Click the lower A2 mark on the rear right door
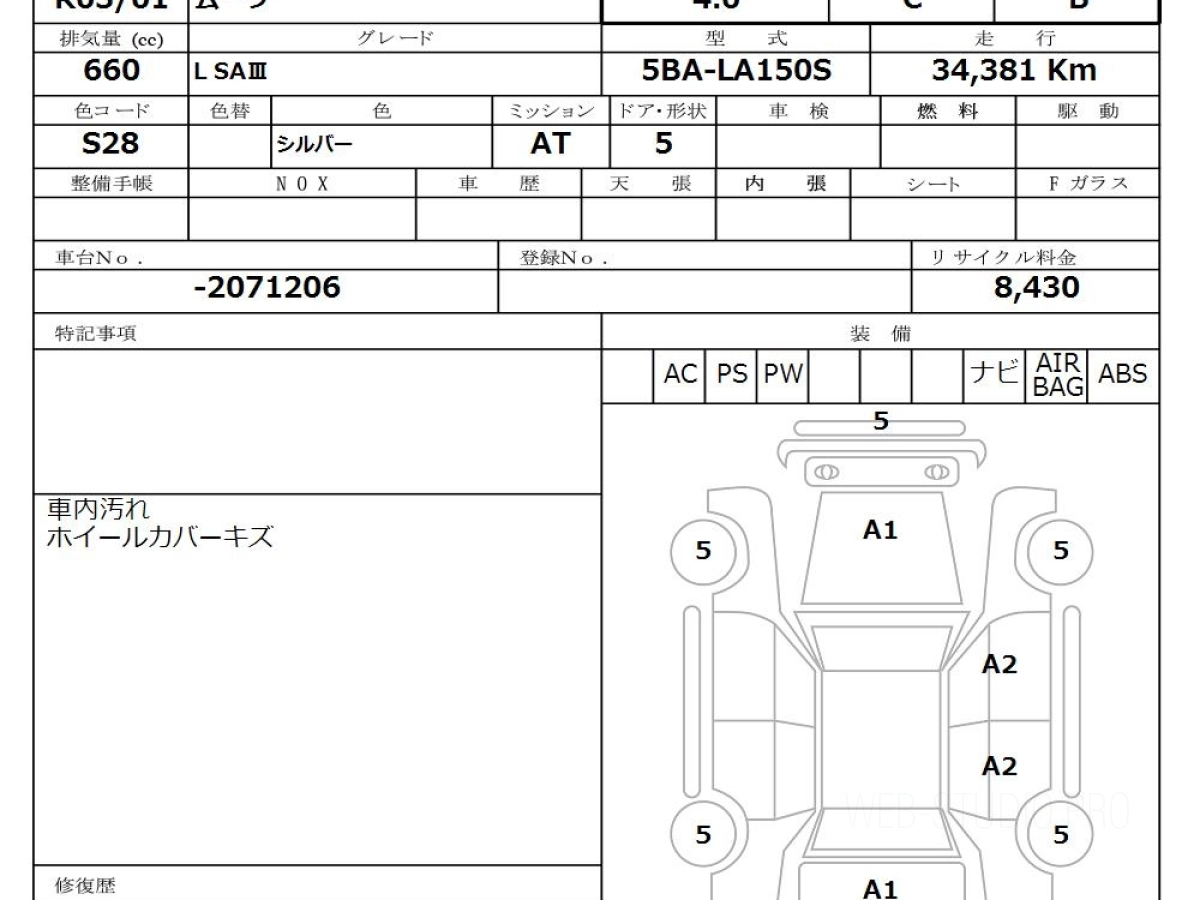The image size is (1200, 900). 999,766
